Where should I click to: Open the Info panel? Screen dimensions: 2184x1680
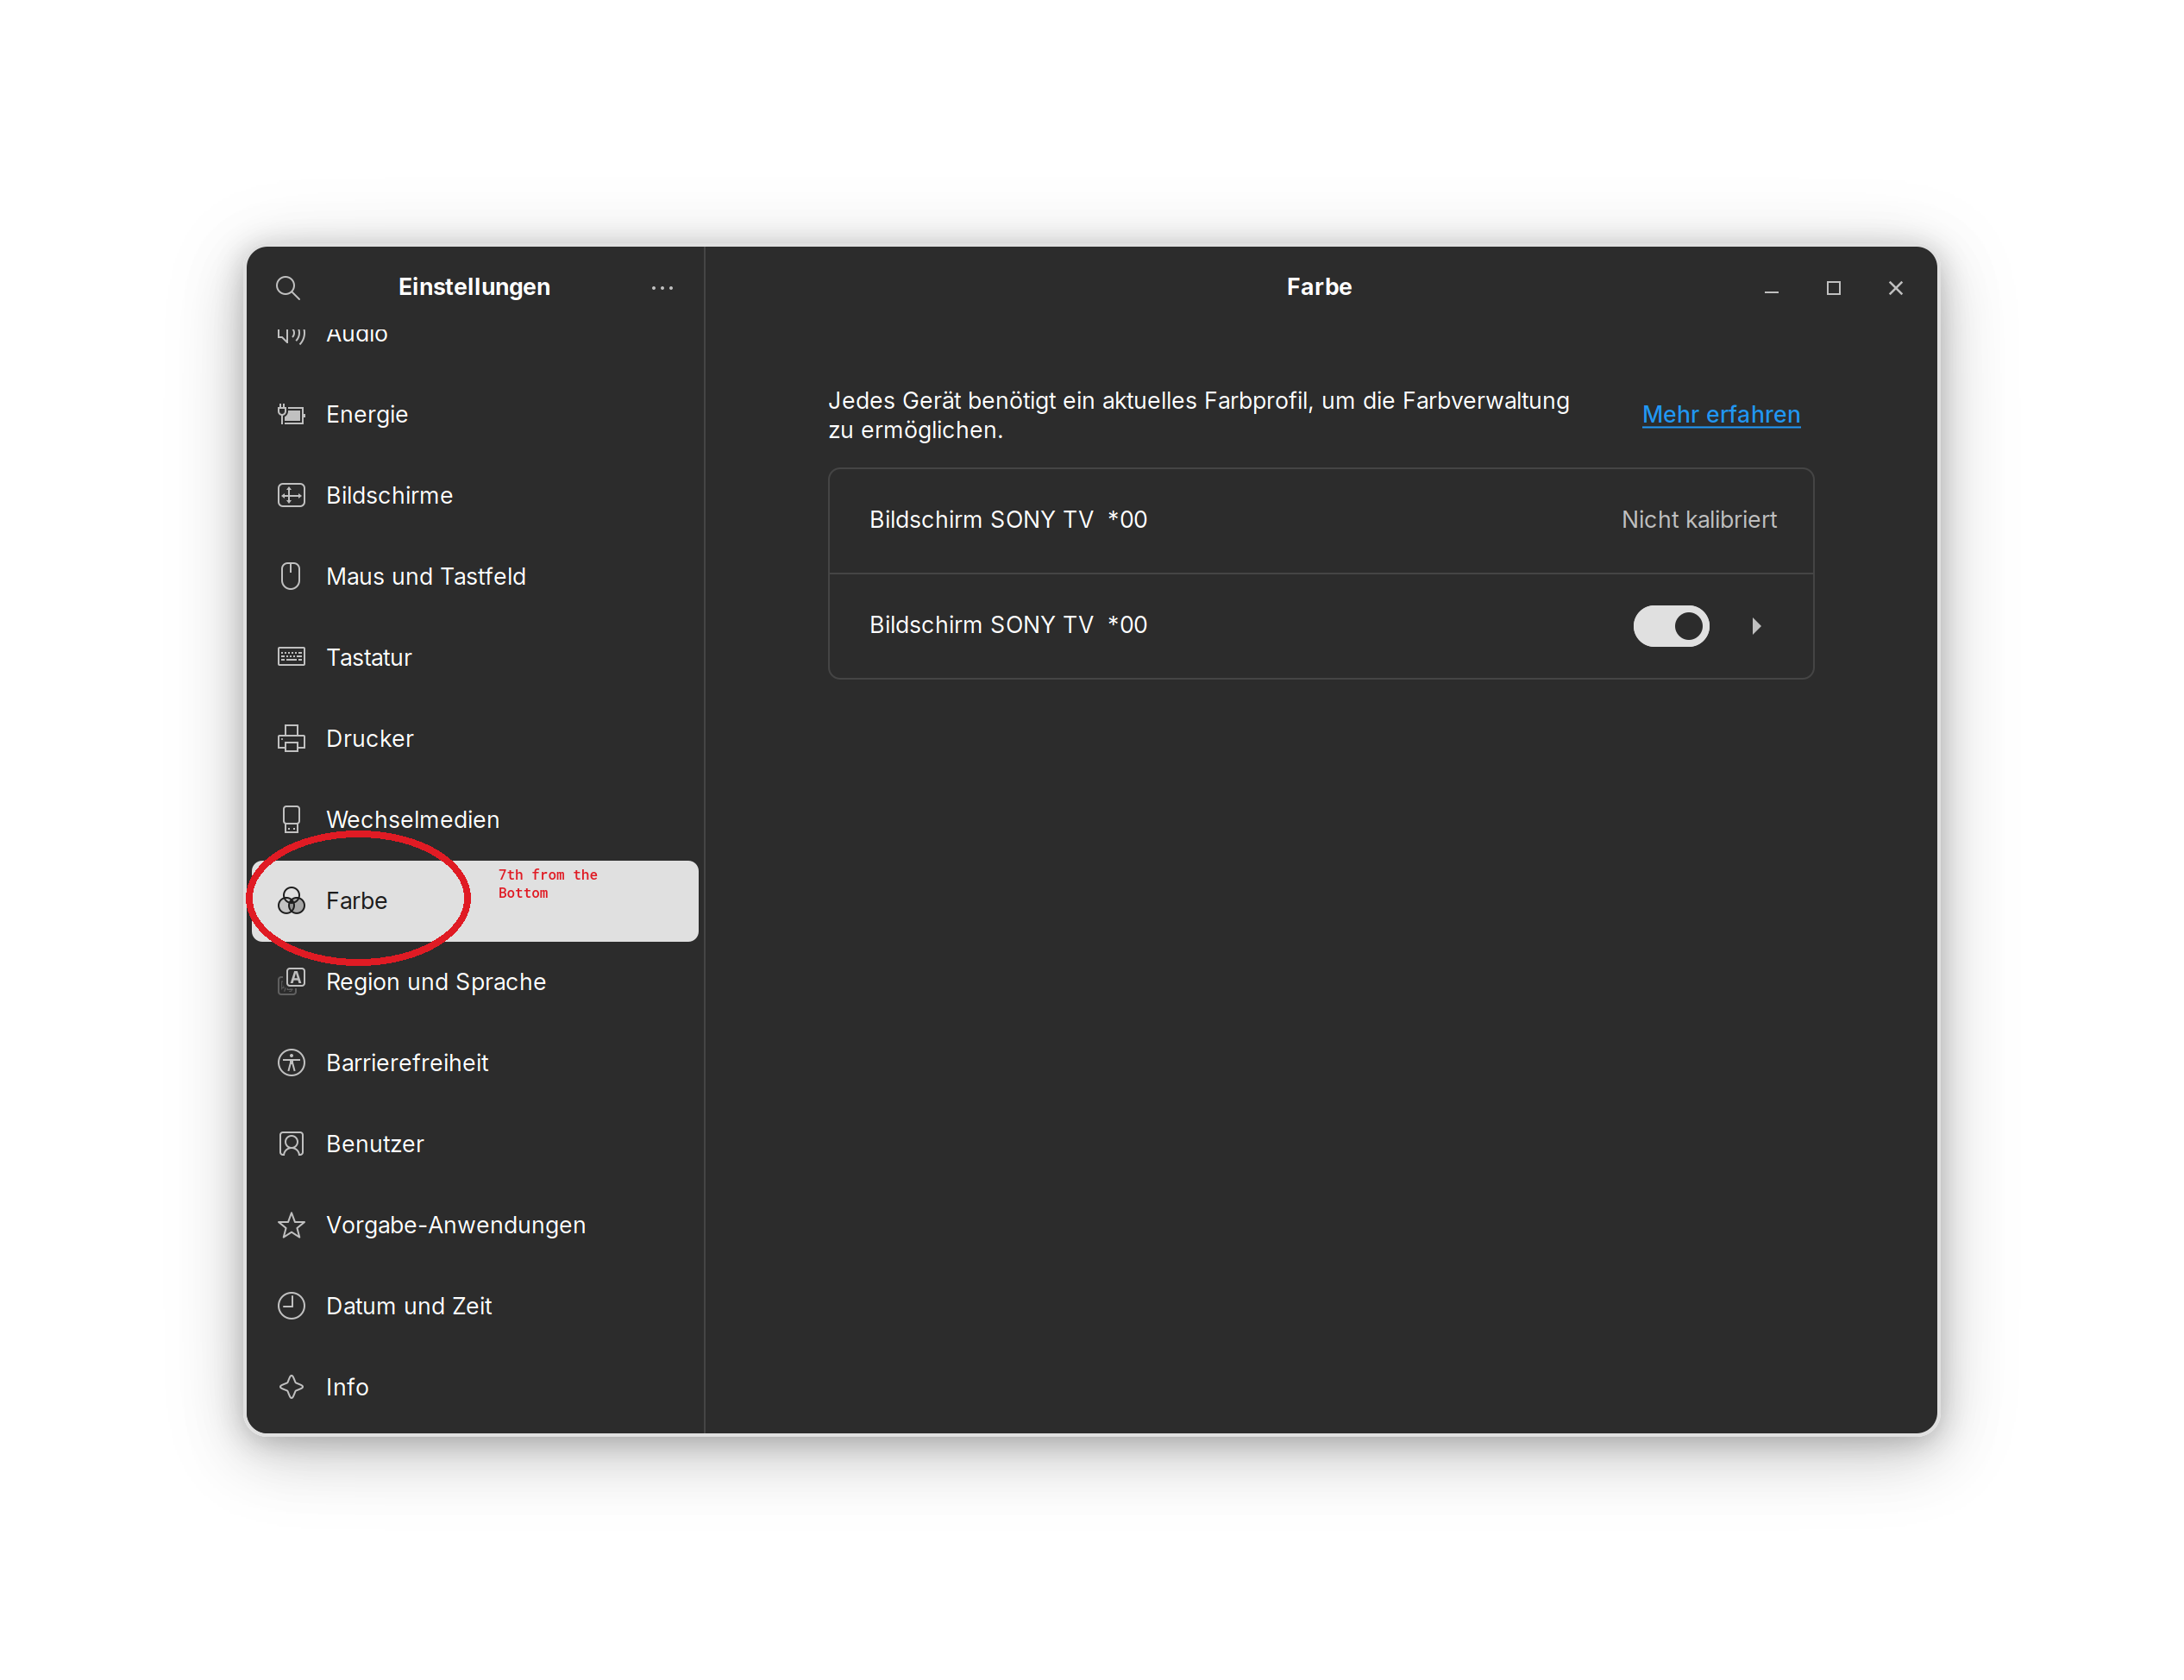click(475, 1387)
